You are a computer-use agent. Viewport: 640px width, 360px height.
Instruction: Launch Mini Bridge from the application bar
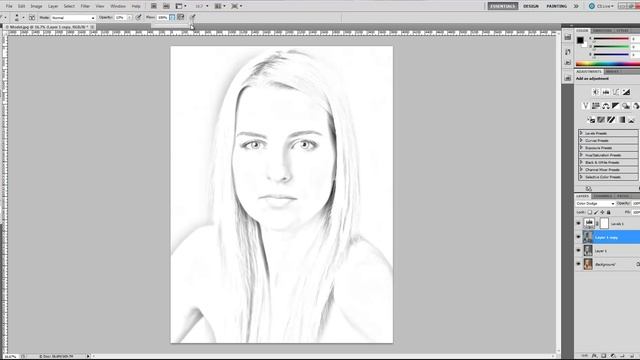click(166, 6)
